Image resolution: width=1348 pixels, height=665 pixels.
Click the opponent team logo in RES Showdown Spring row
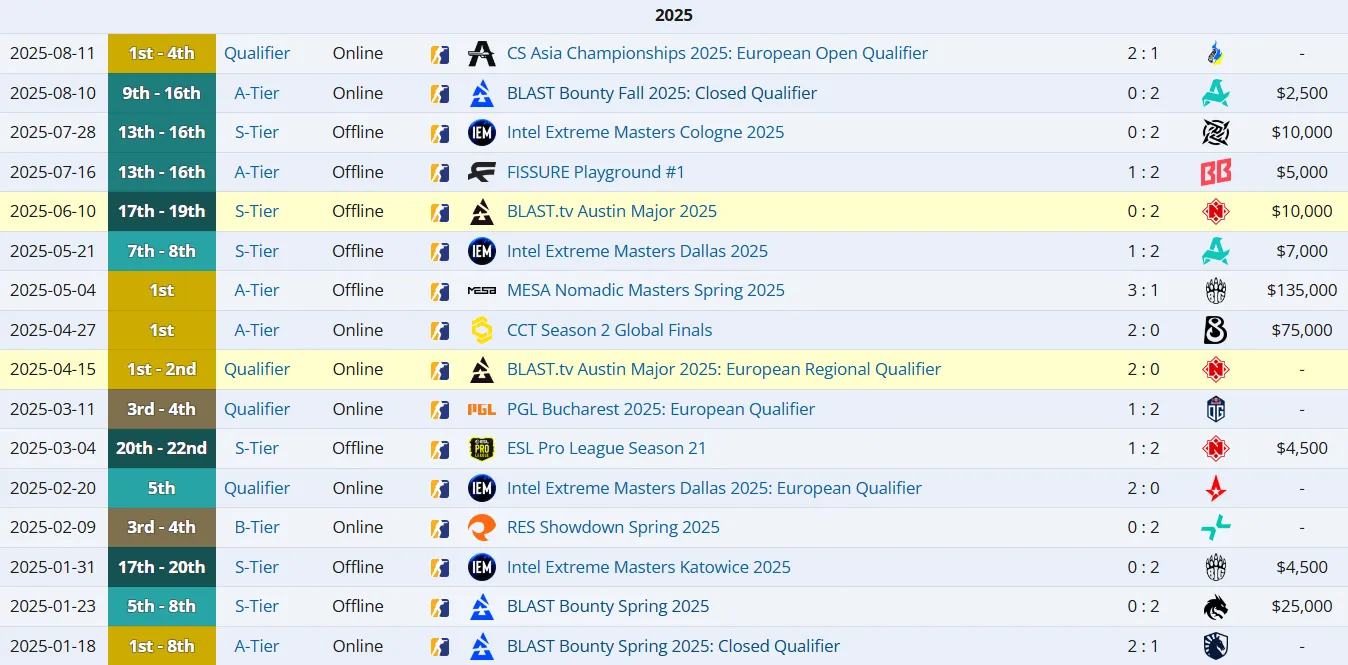click(x=1216, y=527)
